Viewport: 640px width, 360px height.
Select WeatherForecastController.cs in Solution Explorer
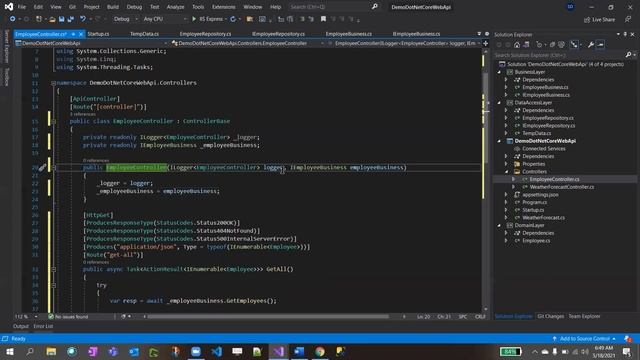[562, 187]
